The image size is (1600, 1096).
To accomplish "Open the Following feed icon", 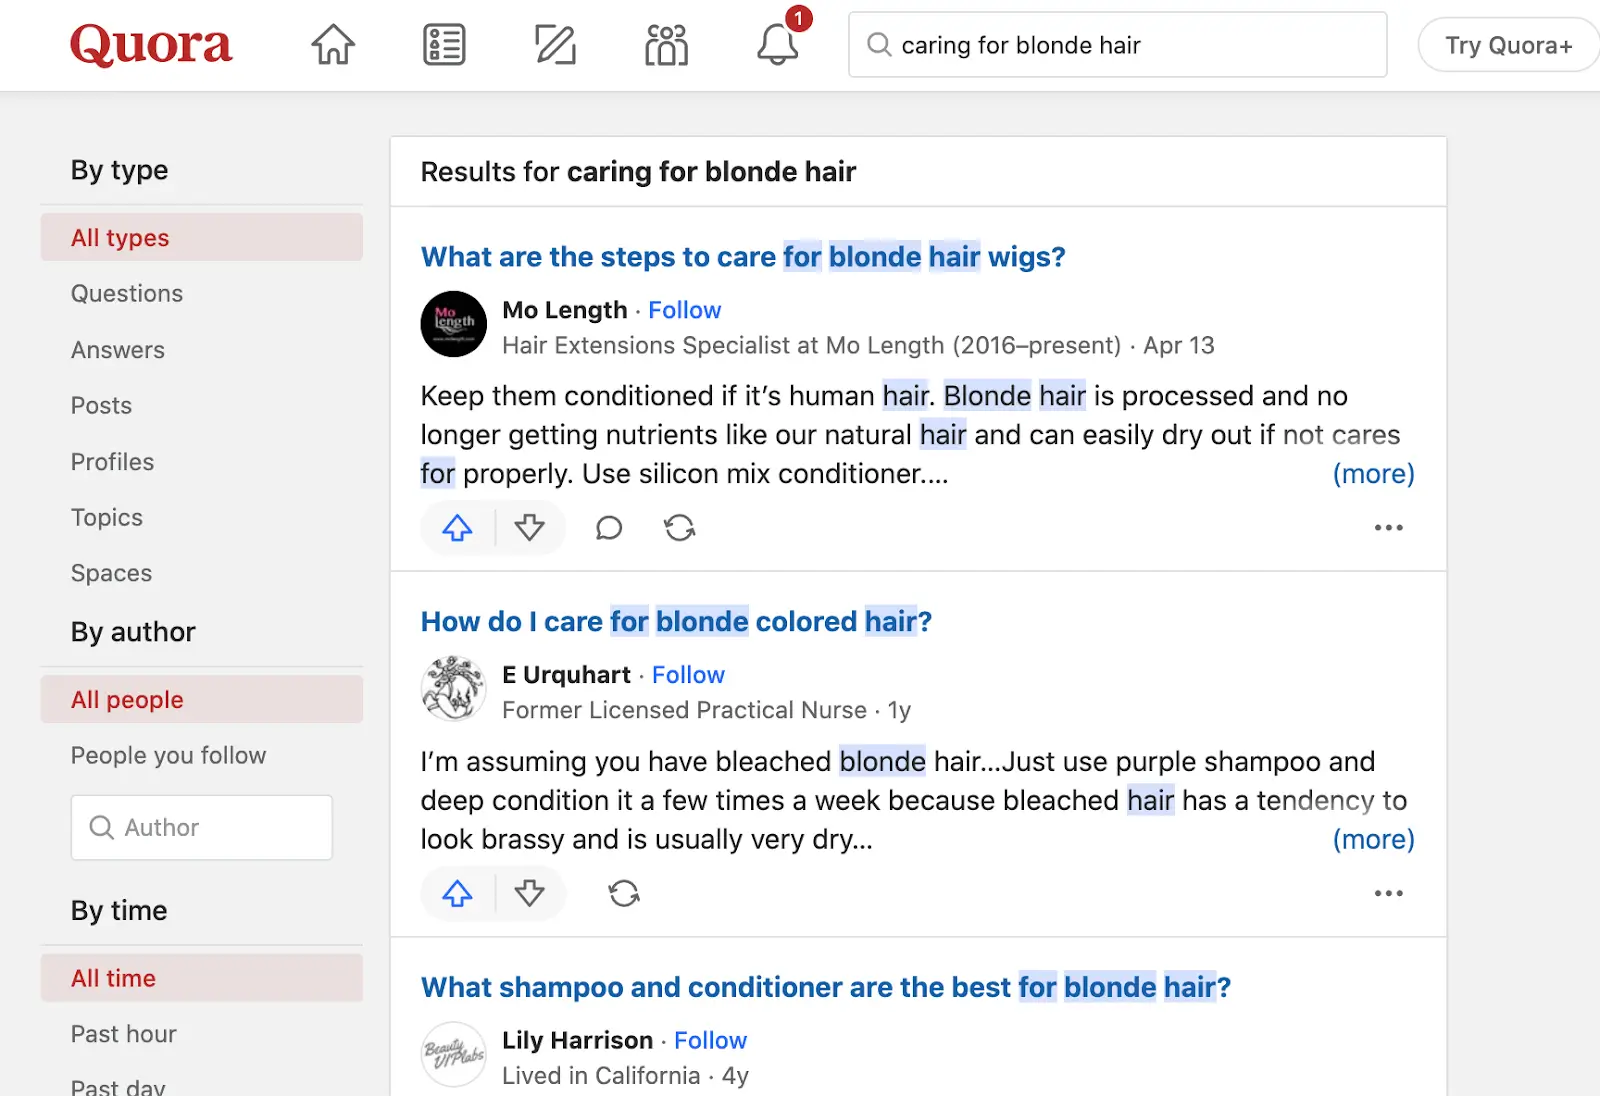I will pos(443,44).
